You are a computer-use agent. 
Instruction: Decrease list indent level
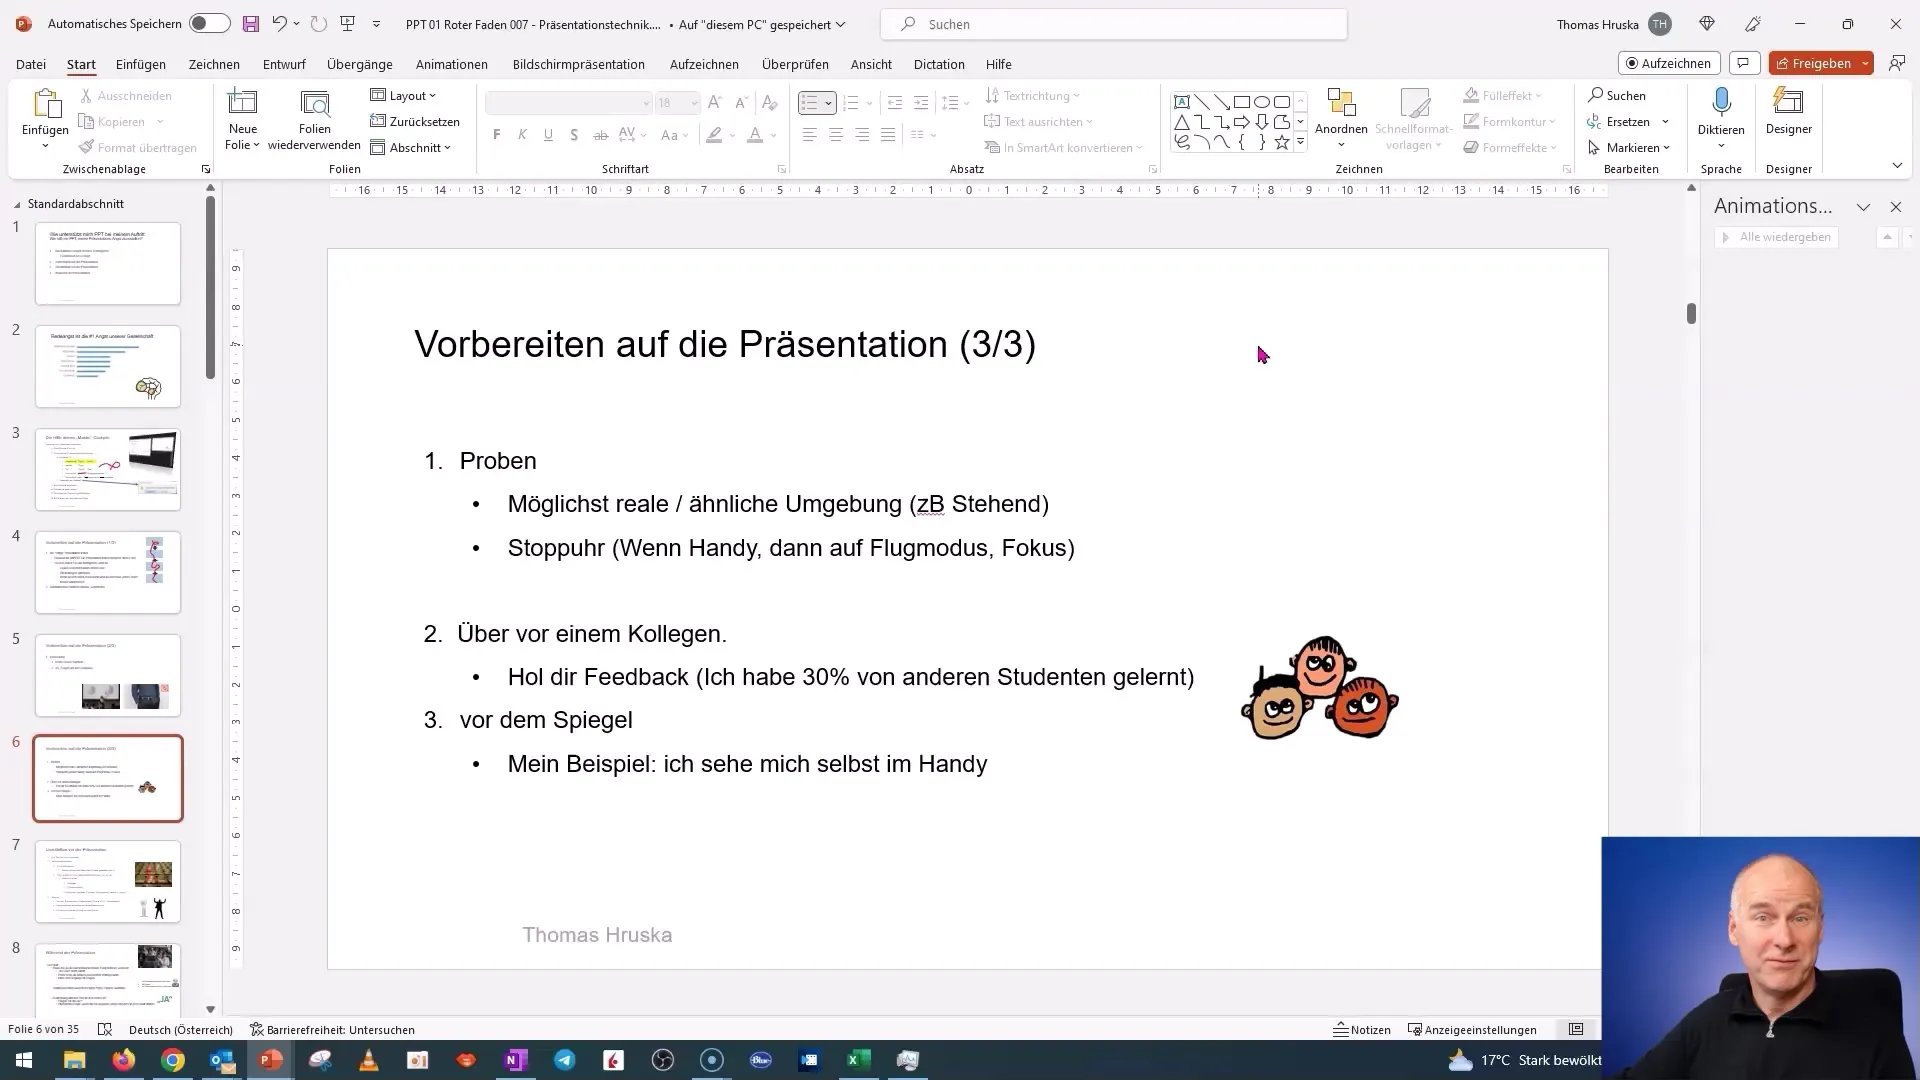pos(895,103)
